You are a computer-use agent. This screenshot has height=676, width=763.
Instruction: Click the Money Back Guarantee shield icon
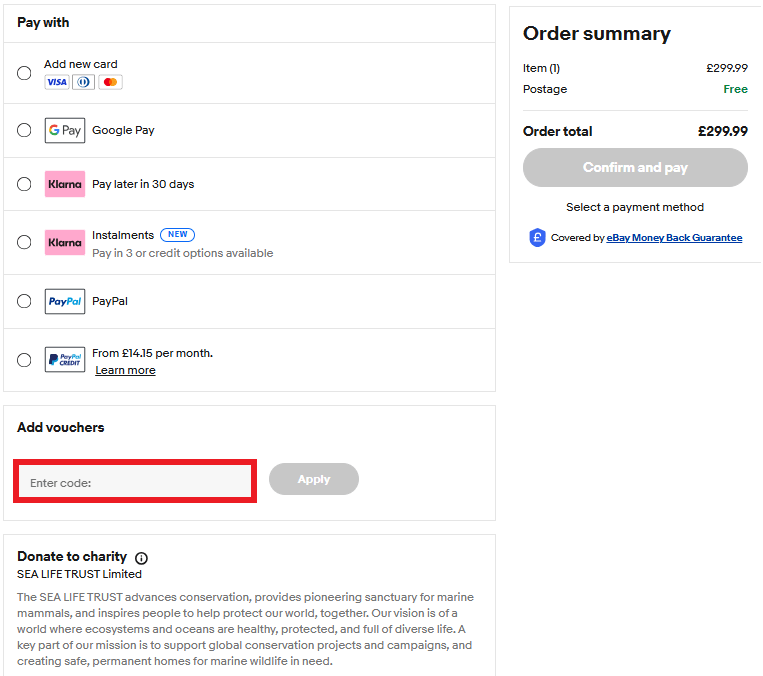point(537,238)
